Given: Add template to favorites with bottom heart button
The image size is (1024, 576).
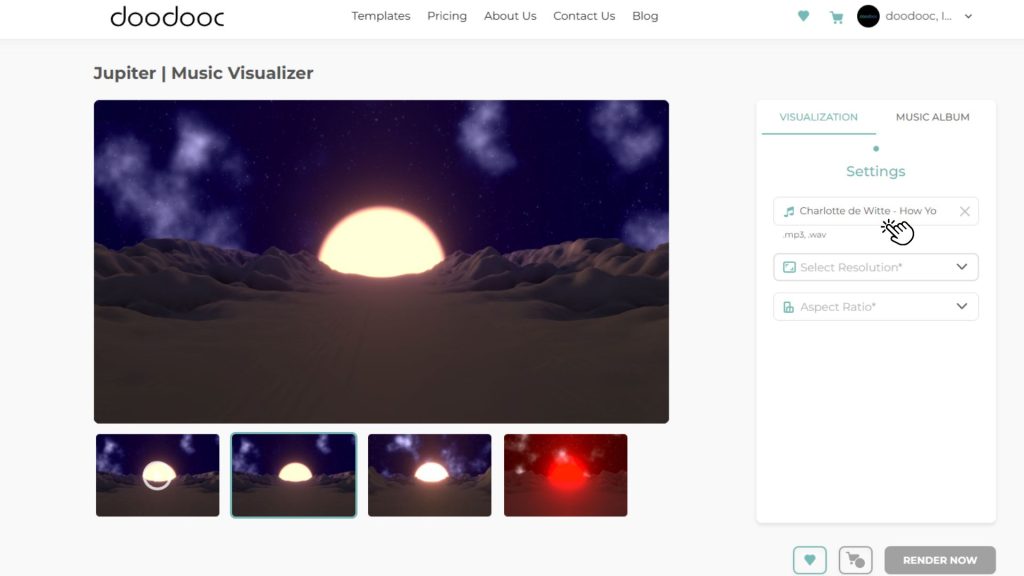Looking at the screenshot, I should (810, 560).
